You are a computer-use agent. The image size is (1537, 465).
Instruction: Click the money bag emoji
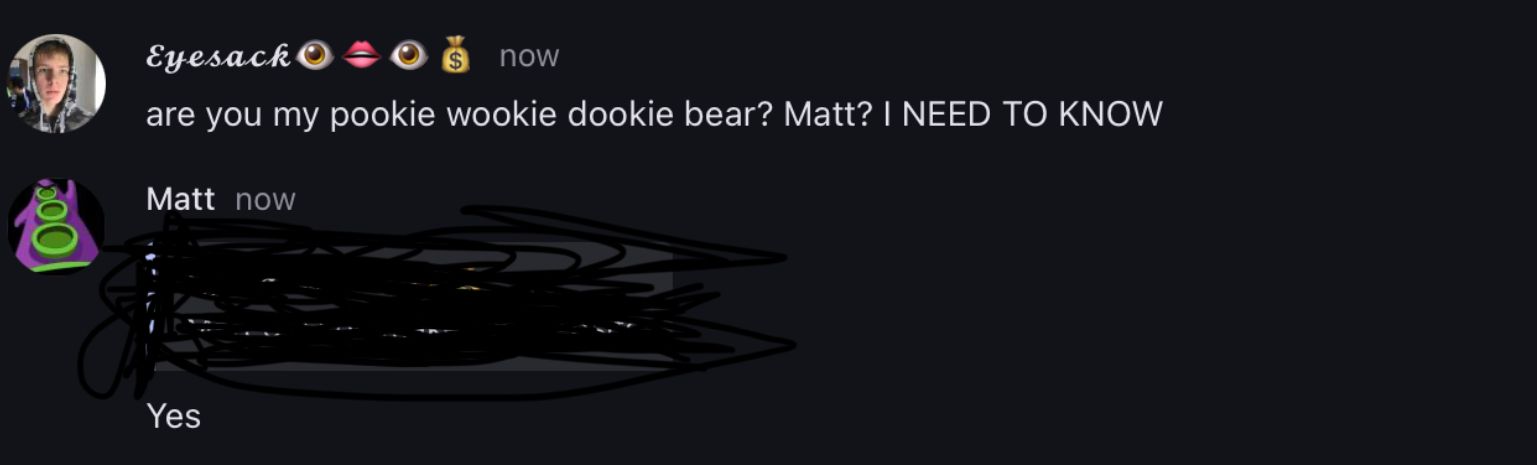click(x=455, y=56)
